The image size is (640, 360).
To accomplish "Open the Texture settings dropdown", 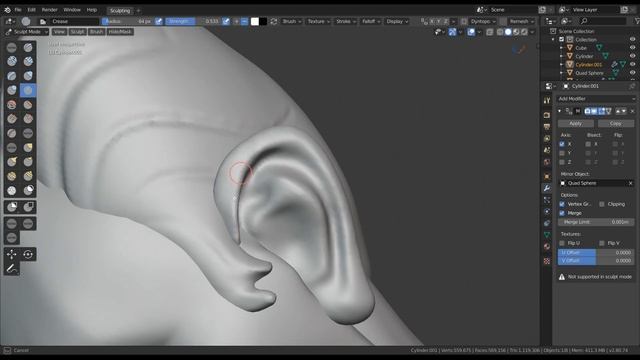I will pos(318,21).
